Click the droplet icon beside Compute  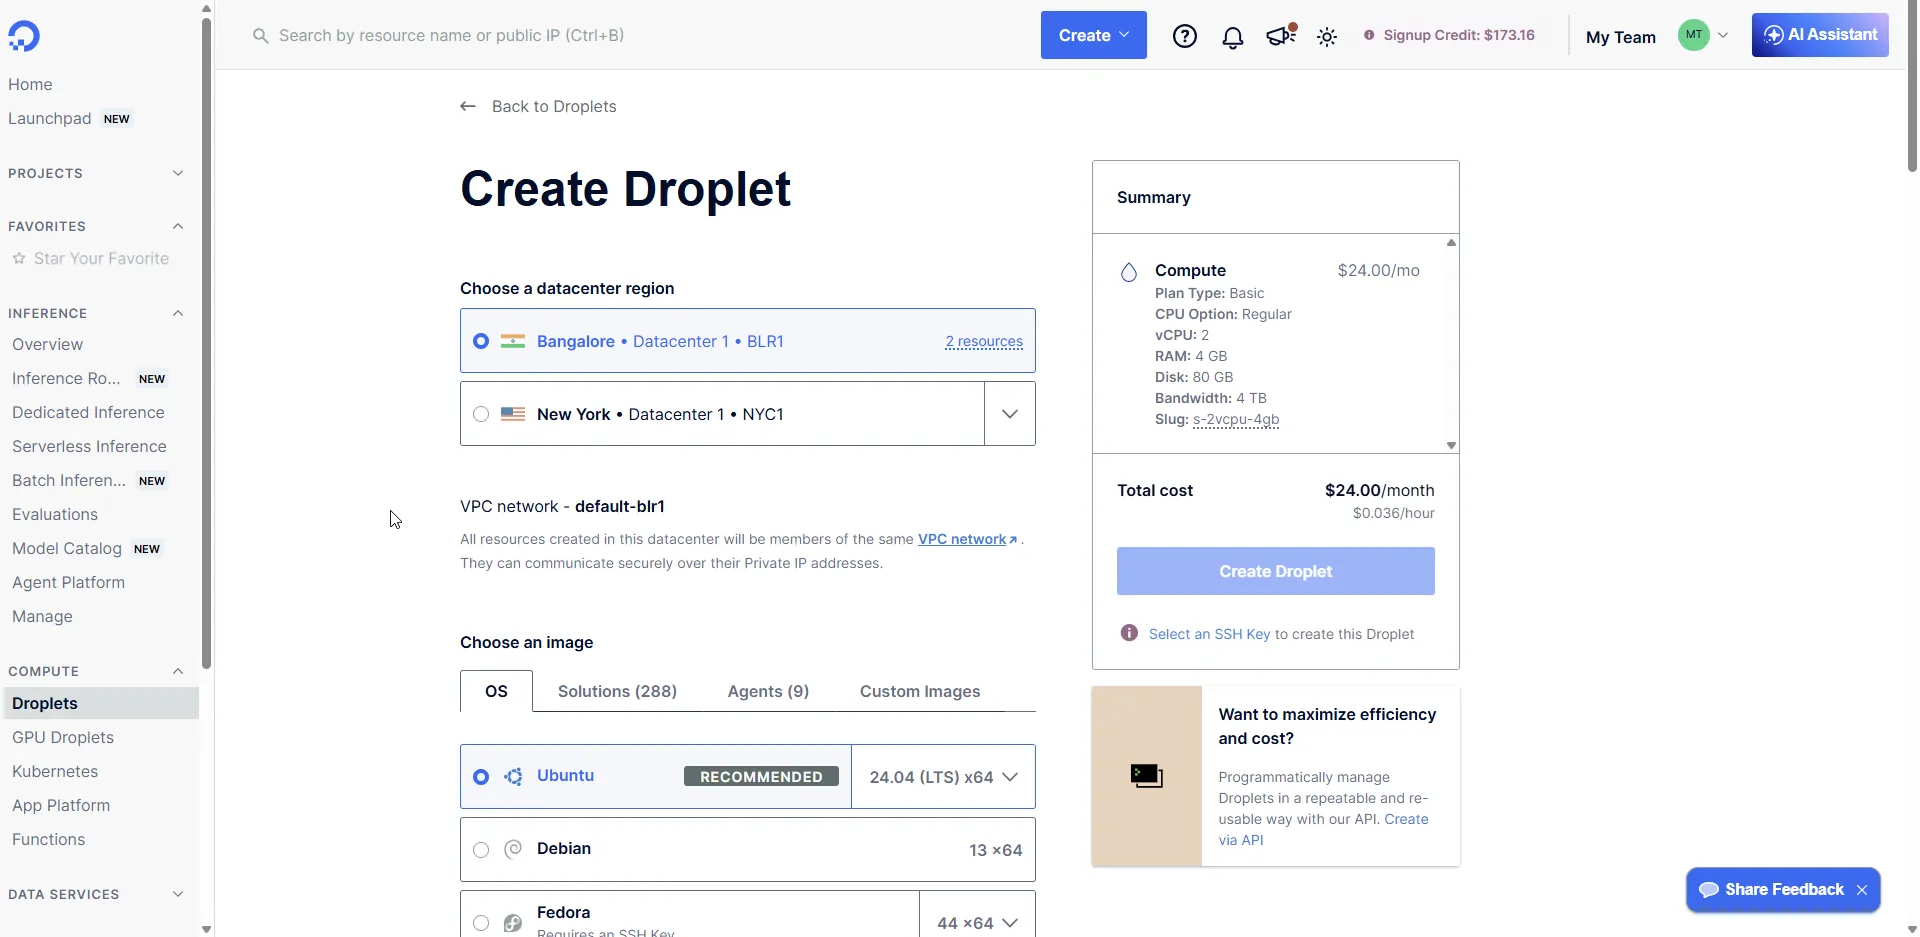pyautogui.click(x=1129, y=272)
